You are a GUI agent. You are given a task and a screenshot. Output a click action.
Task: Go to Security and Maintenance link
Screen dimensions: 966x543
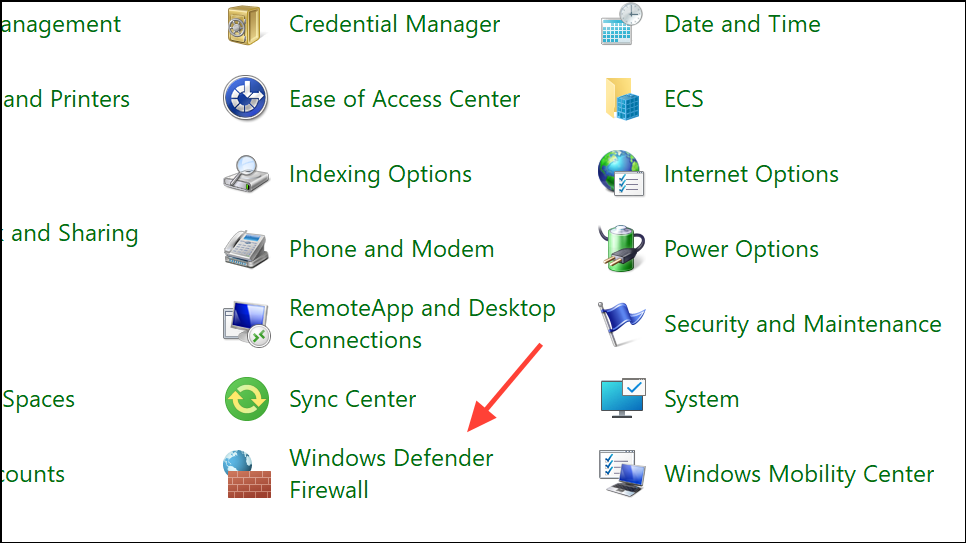[x=802, y=324]
